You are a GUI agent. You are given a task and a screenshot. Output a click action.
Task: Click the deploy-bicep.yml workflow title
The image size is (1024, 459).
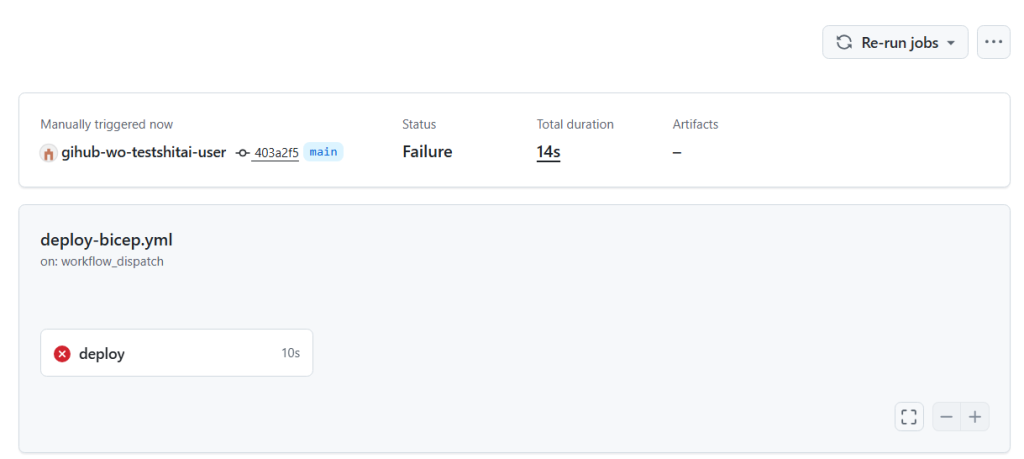[x=106, y=240]
